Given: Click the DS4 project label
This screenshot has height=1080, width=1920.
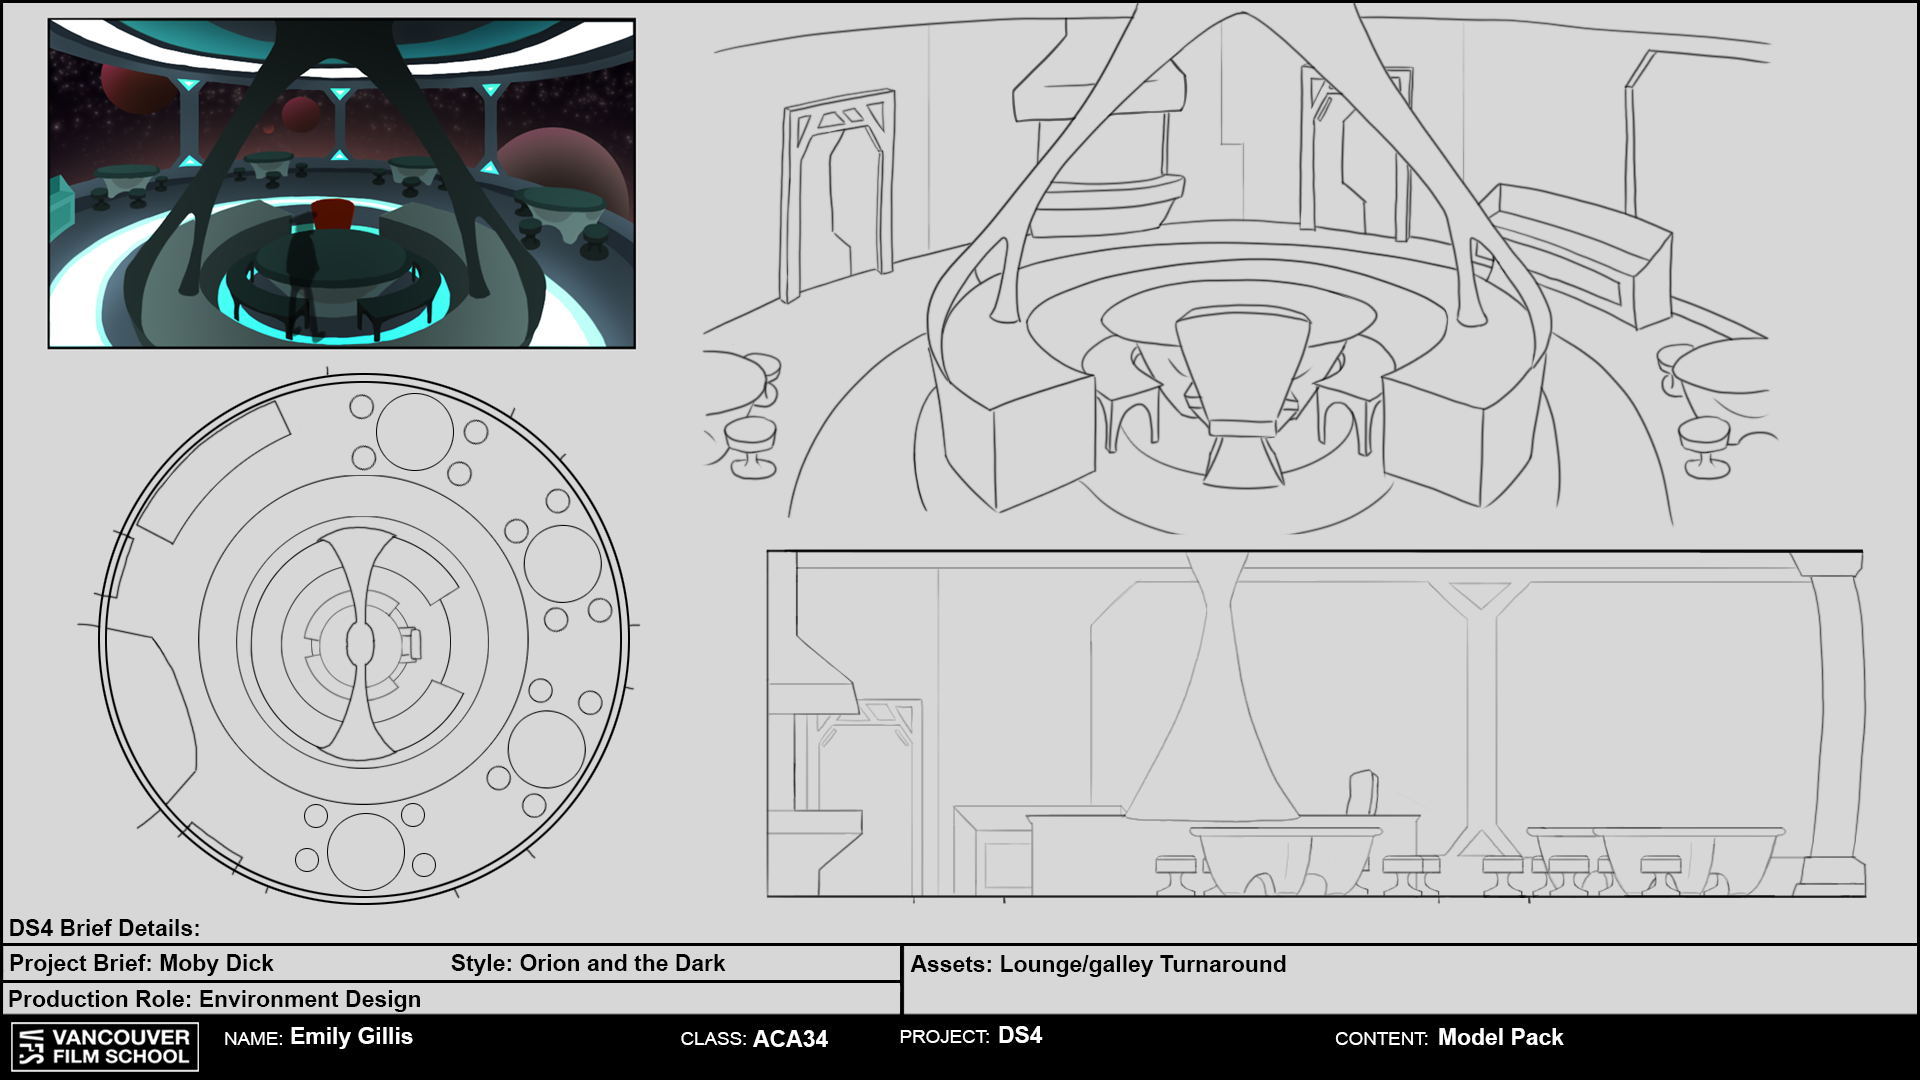Looking at the screenshot, I should [1020, 1036].
